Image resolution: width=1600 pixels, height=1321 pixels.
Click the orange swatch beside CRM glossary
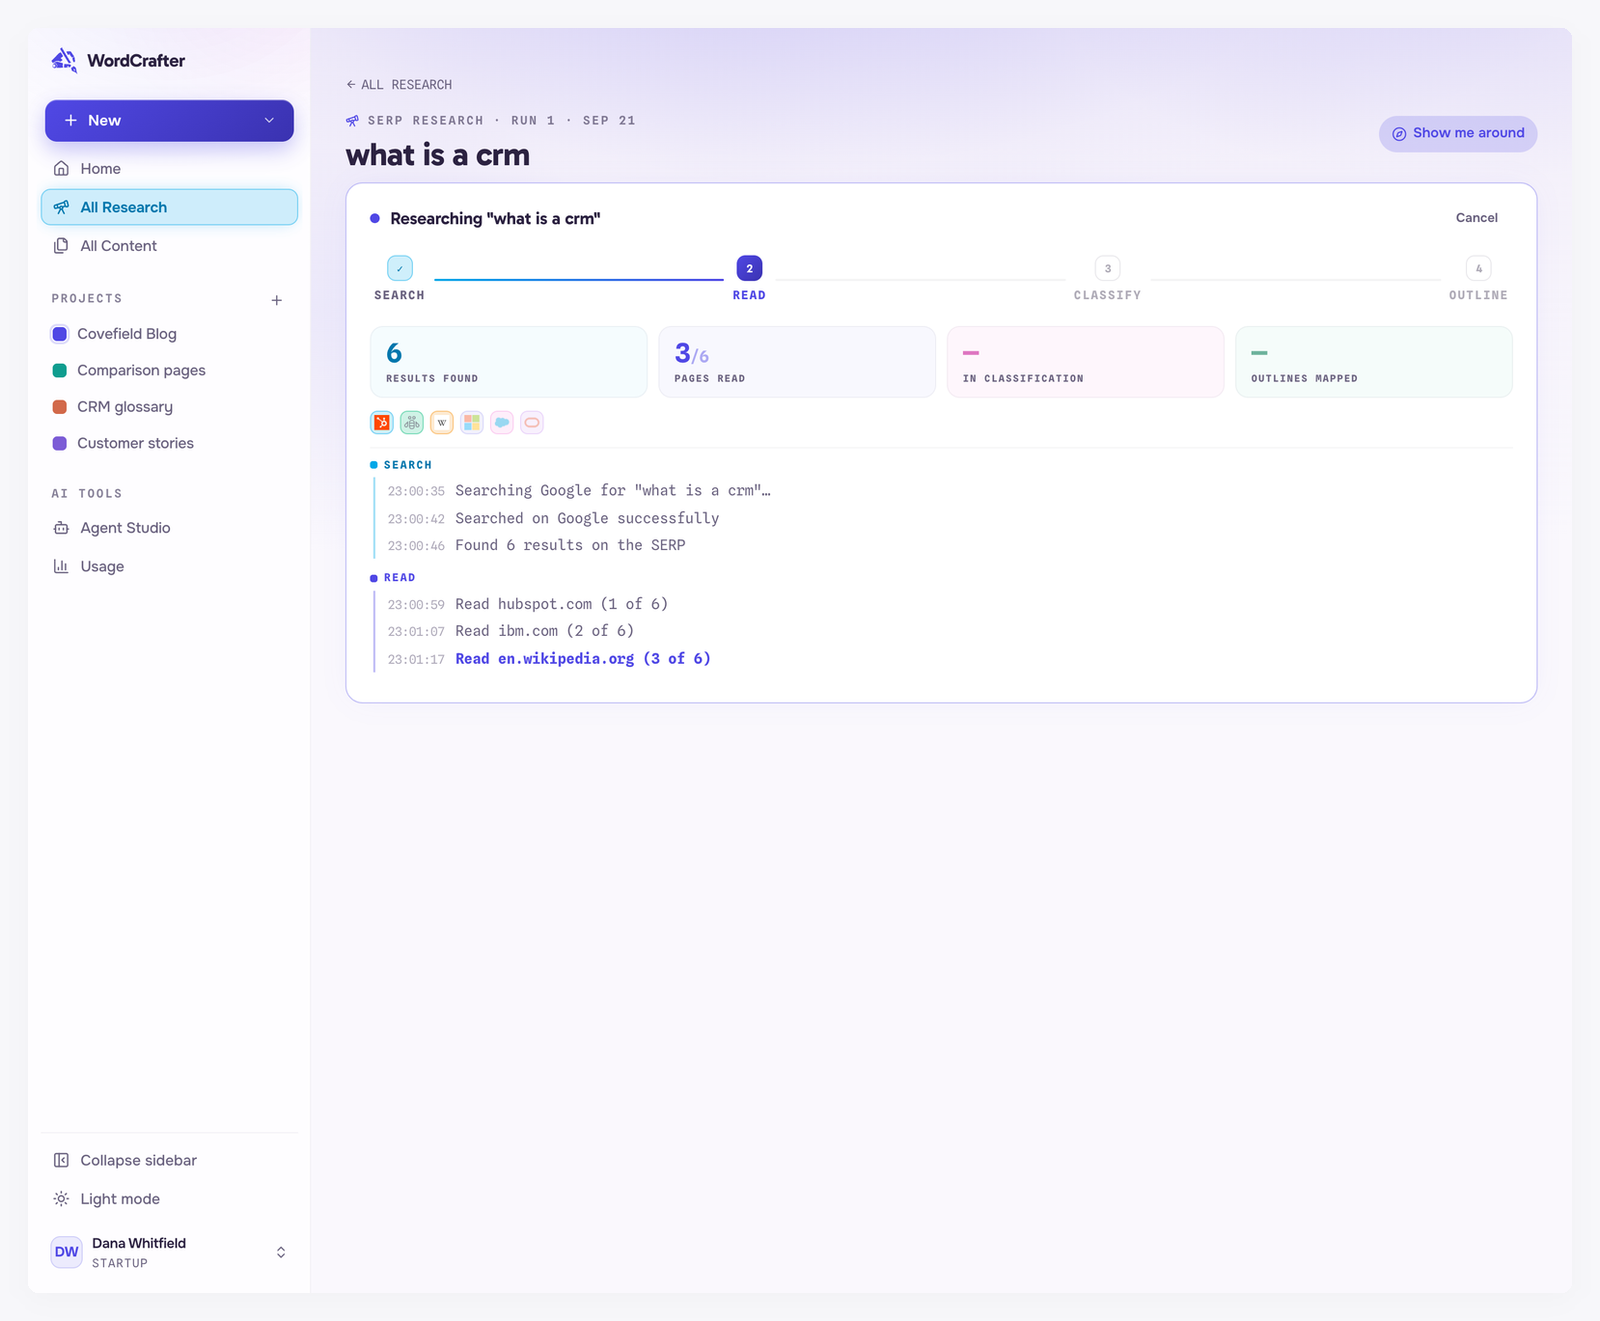[59, 407]
